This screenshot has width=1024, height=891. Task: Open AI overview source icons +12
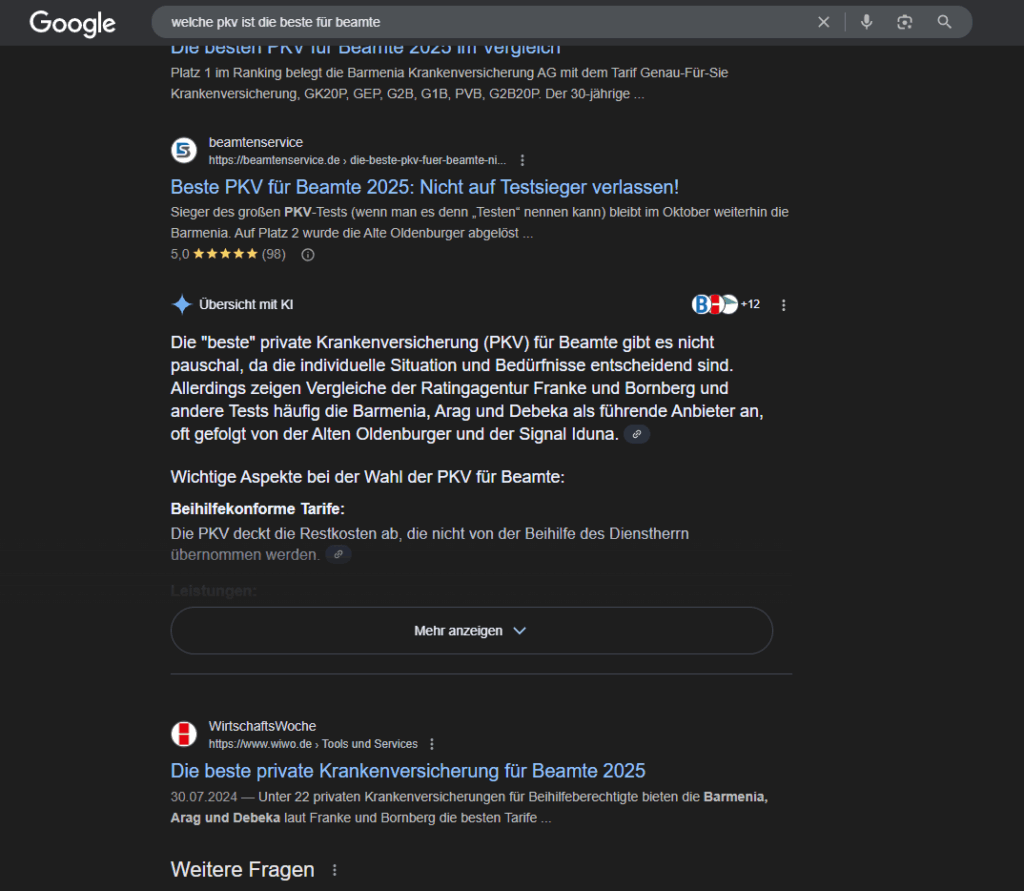[x=725, y=304]
